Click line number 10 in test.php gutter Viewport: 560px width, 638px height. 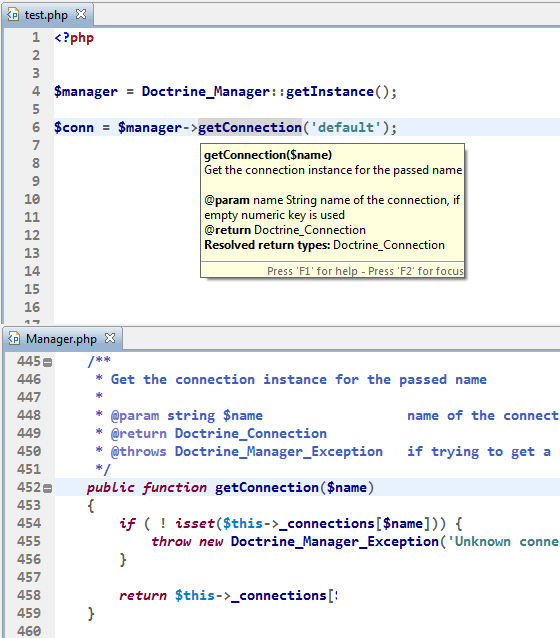32,199
